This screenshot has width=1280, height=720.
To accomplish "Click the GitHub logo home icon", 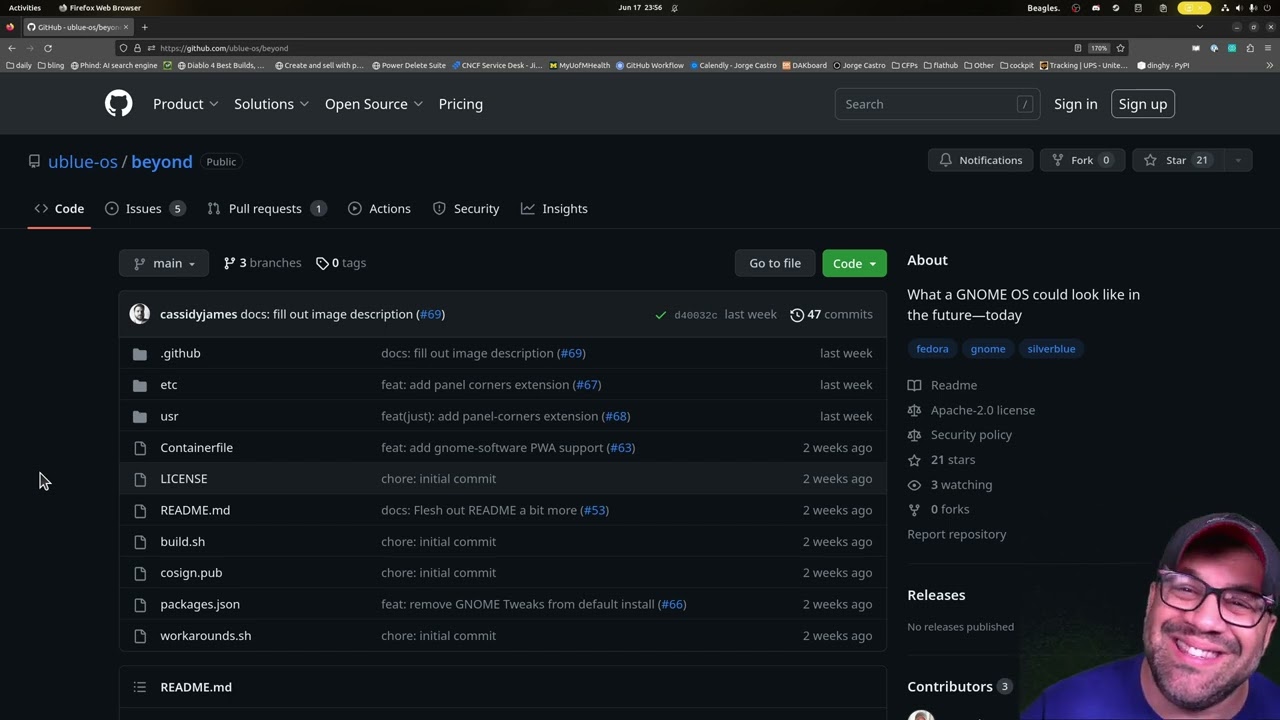I will click(118, 104).
